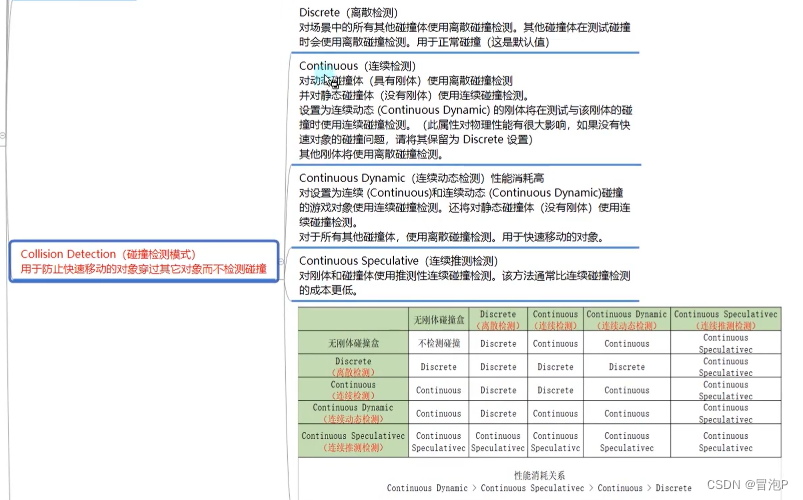This screenshot has height=500, width=803.
Task: Click the 'Discrete' cell in 无刚体碰撞盒 row, Discrete column
Action: 498,344
